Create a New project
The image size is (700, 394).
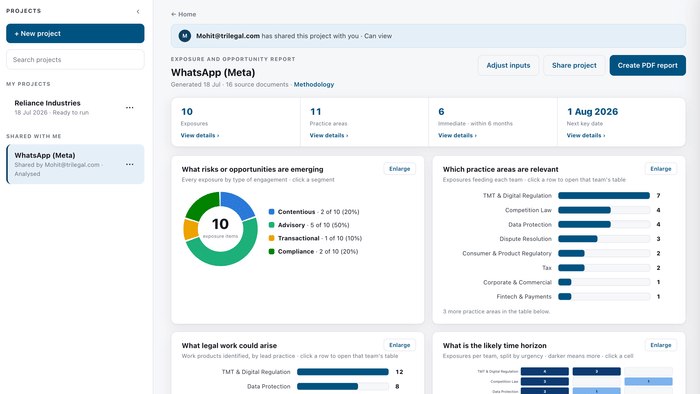coord(75,33)
